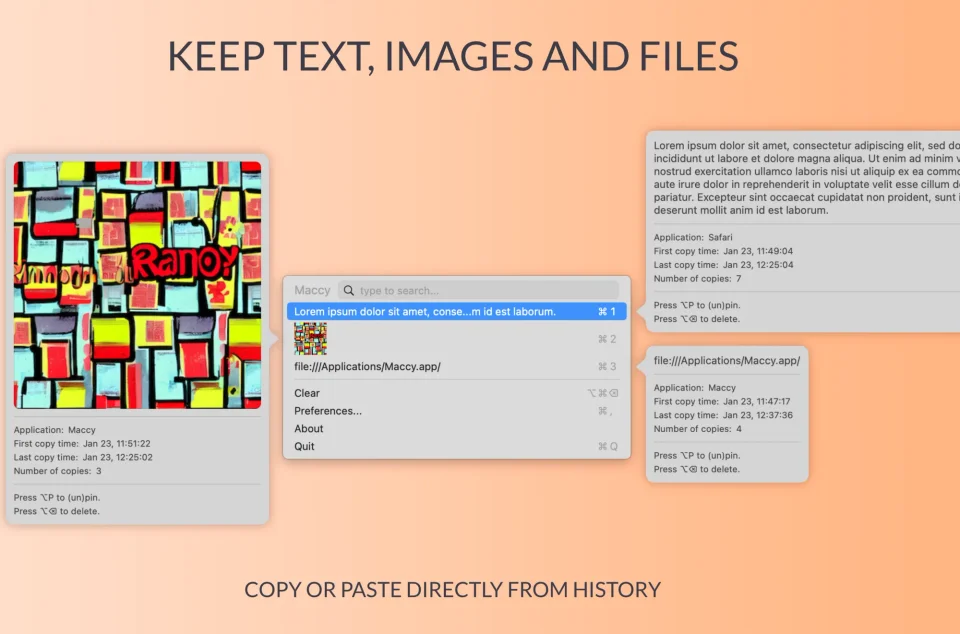Click the Clear shortcut key symbols
Viewport: 960px width, 634px height.
[602, 393]
